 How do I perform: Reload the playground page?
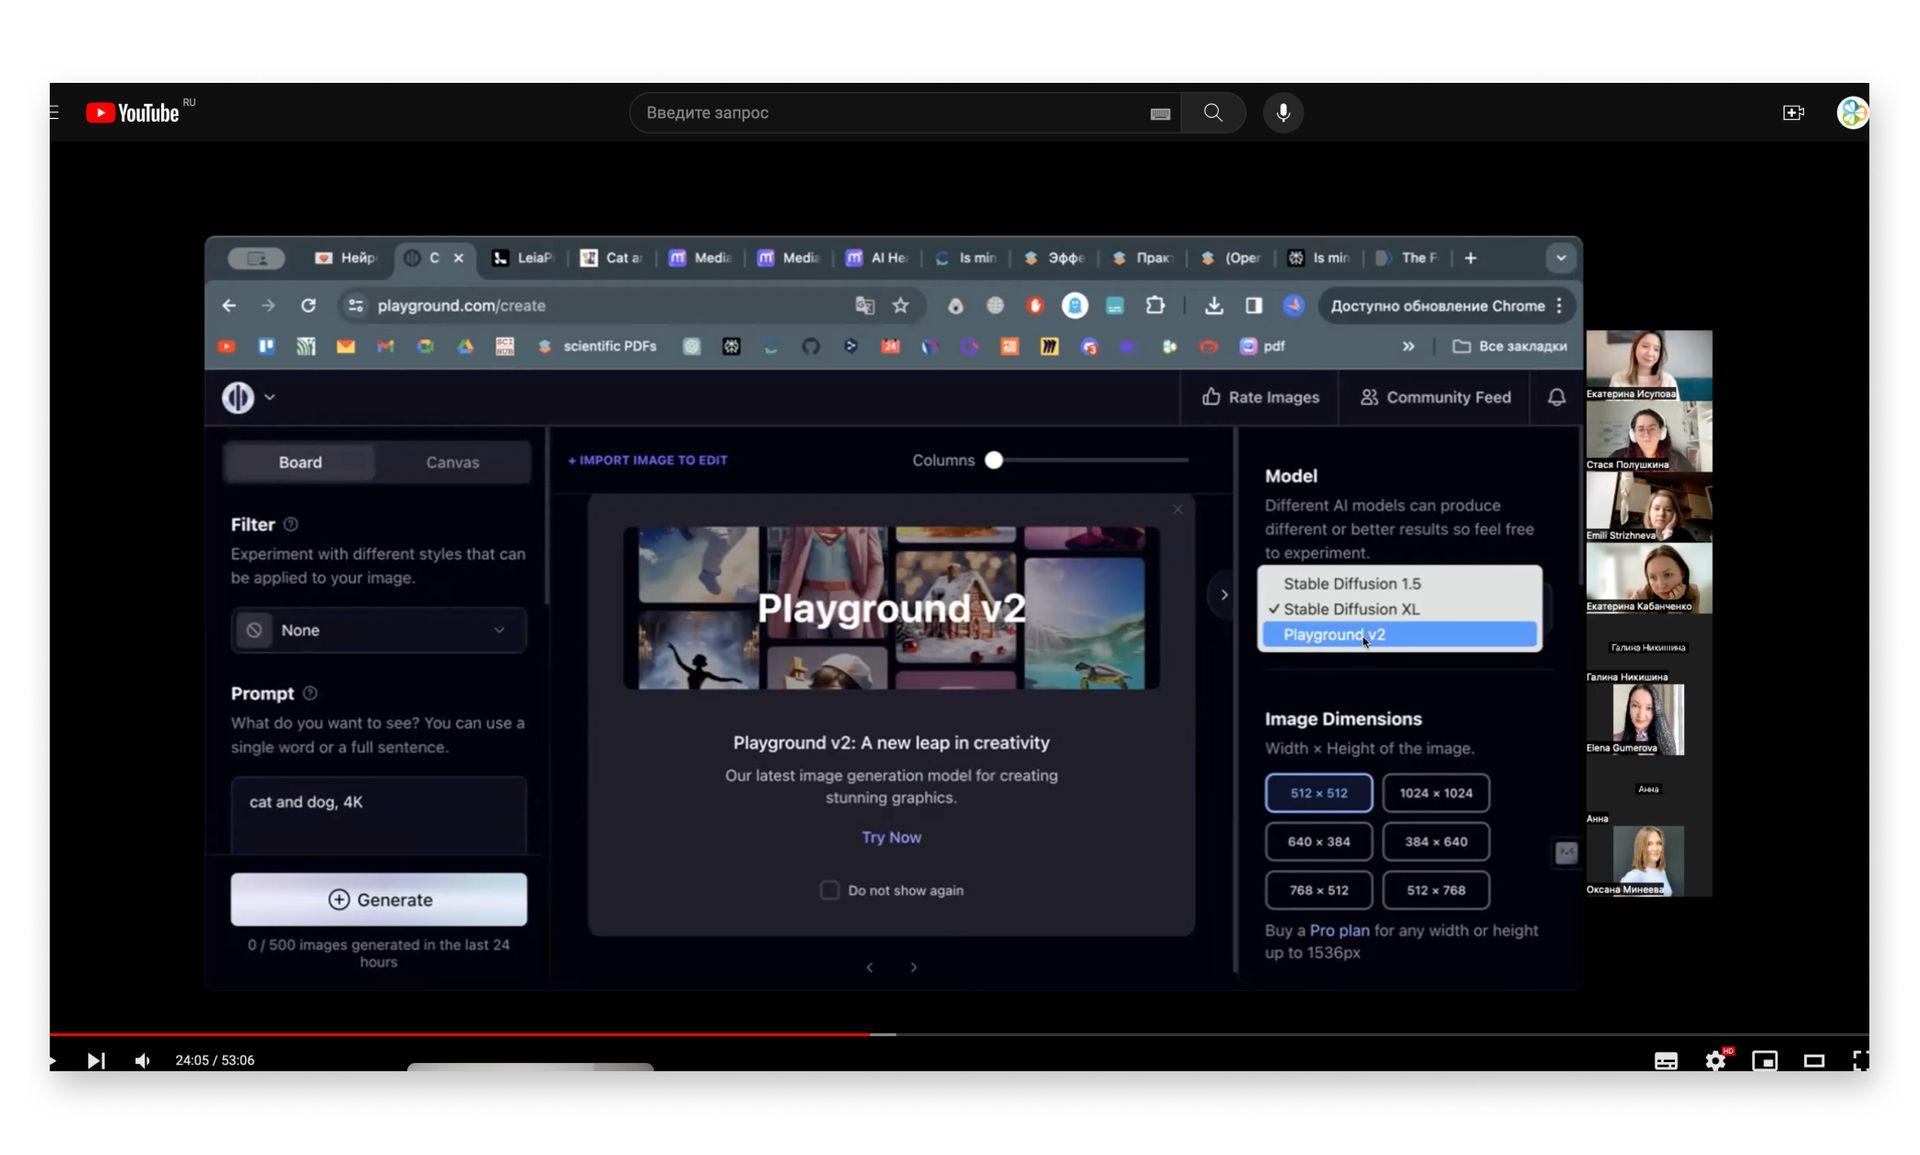[x=308, y=306]
